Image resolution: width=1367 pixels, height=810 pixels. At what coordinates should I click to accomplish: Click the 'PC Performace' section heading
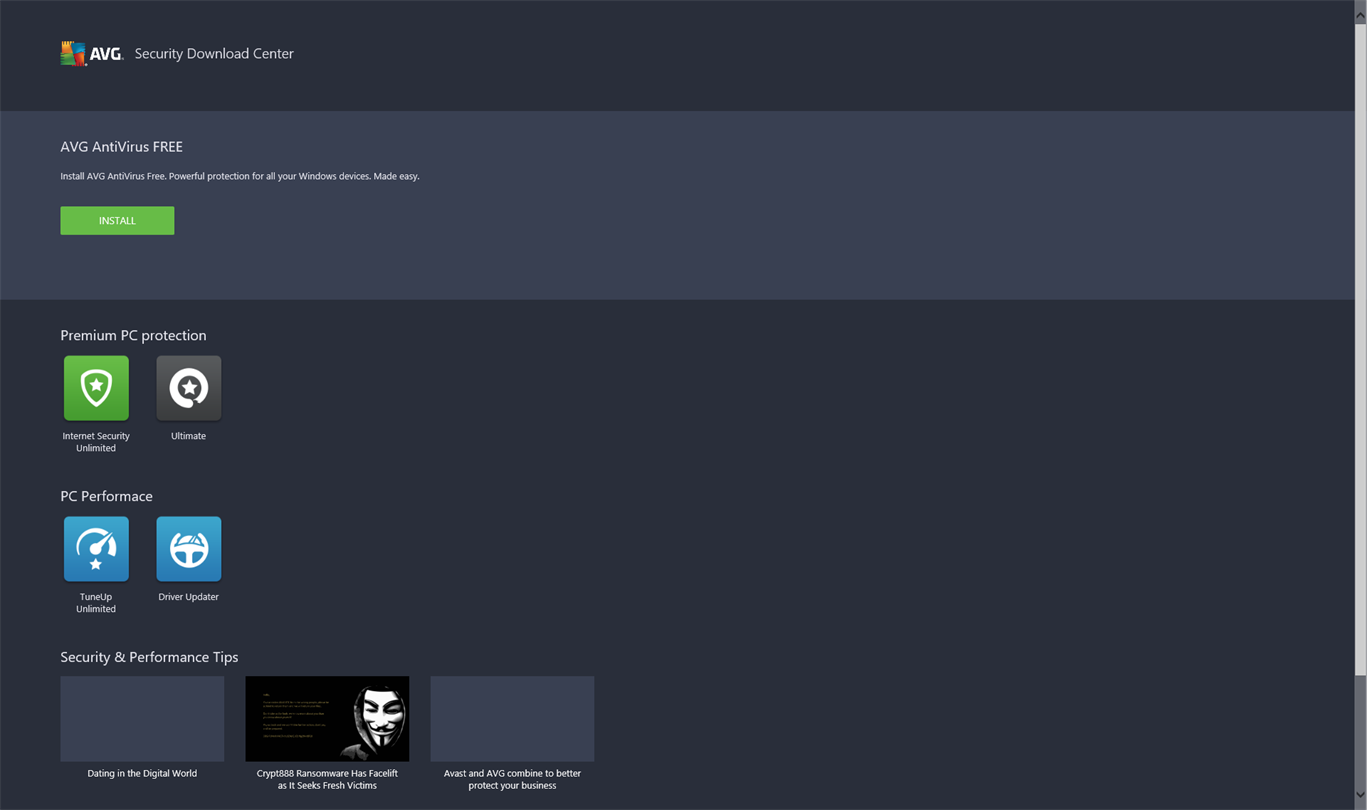(x=106, y=497)
